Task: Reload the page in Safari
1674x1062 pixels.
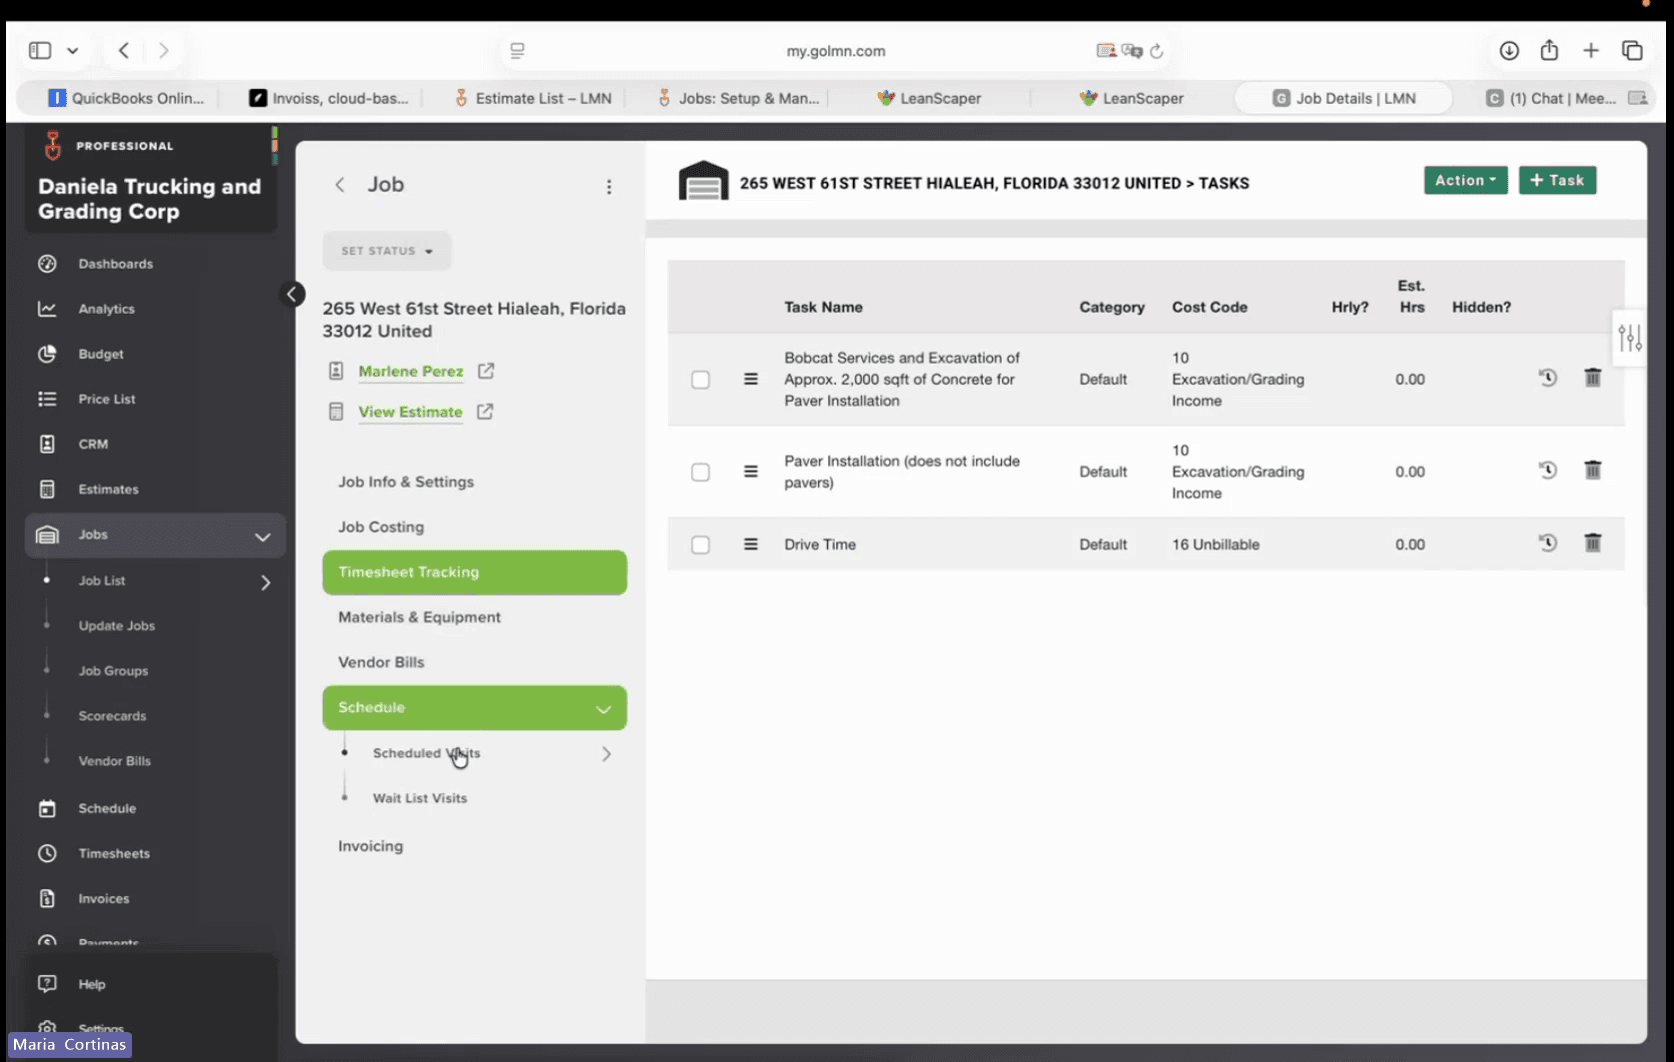Action: click(x=1157, y=51)
